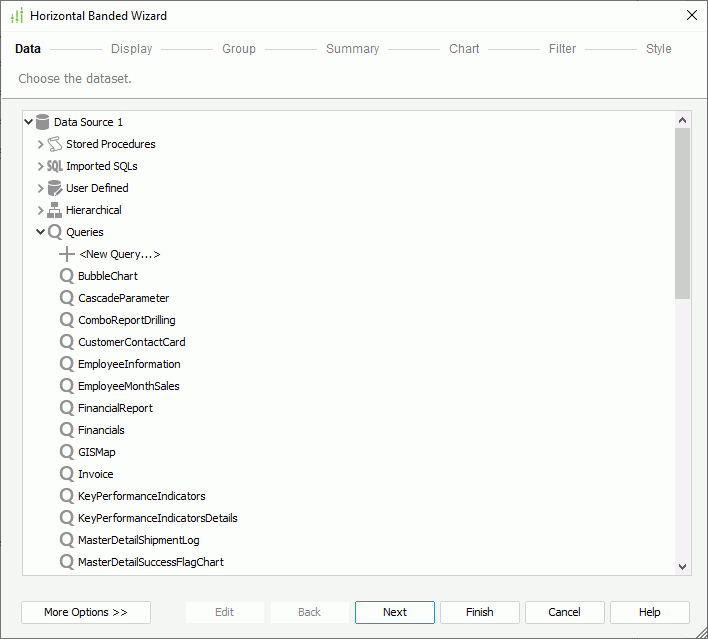Click the Data Source 1 cylinder icon

(x=43, y=122)
